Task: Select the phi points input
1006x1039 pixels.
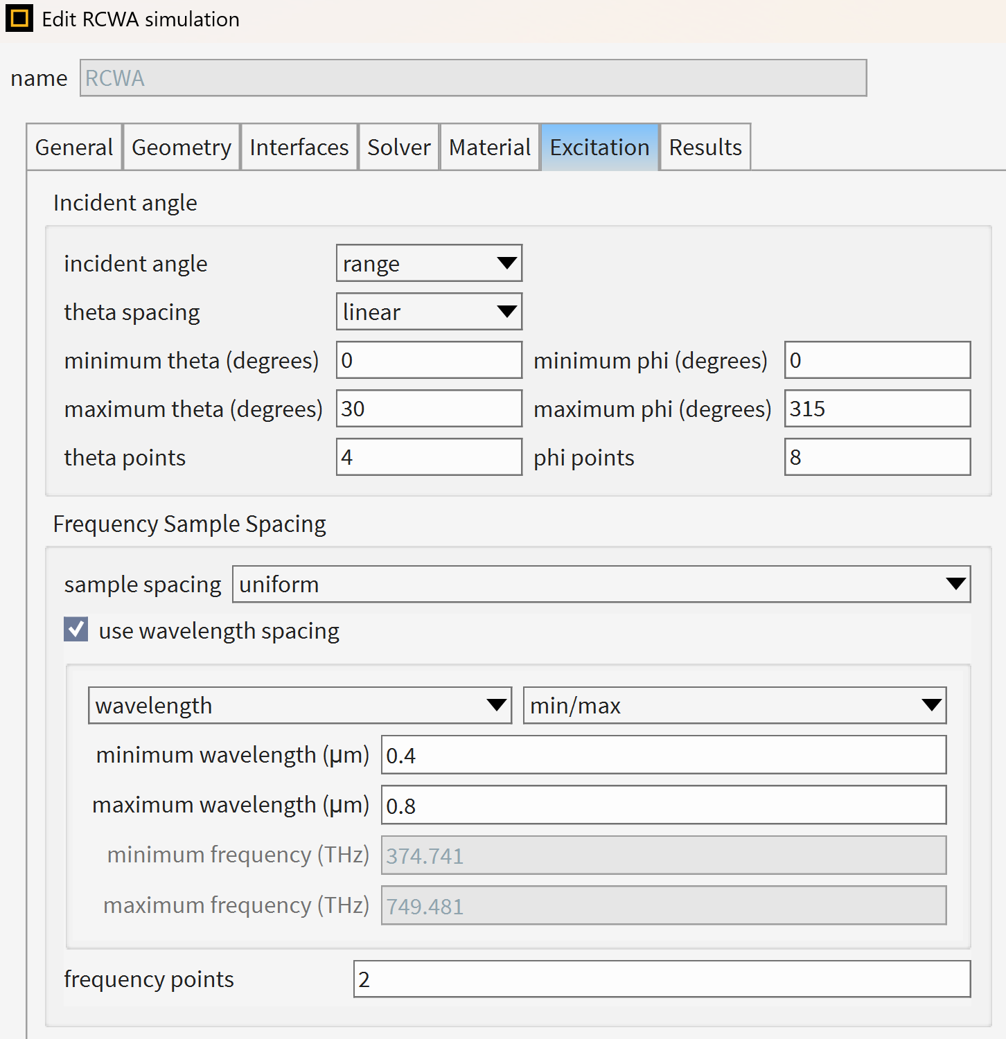Action: pos(877,457)
